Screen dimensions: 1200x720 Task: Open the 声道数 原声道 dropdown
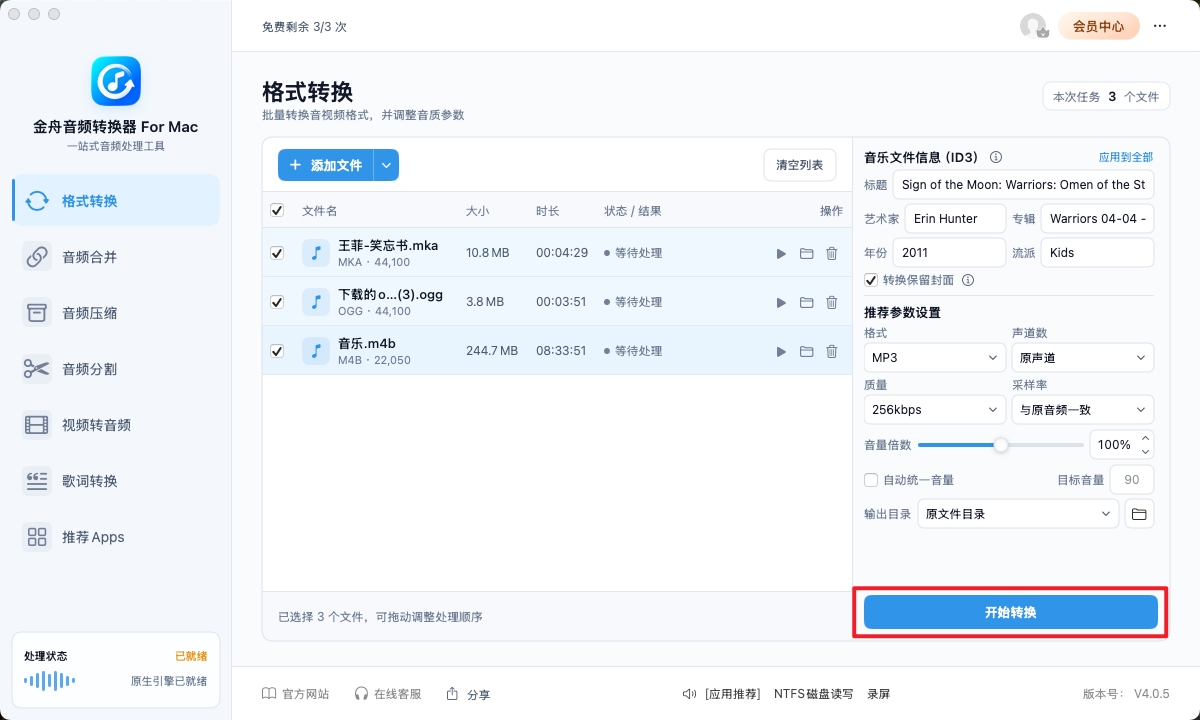point(1083,358)
